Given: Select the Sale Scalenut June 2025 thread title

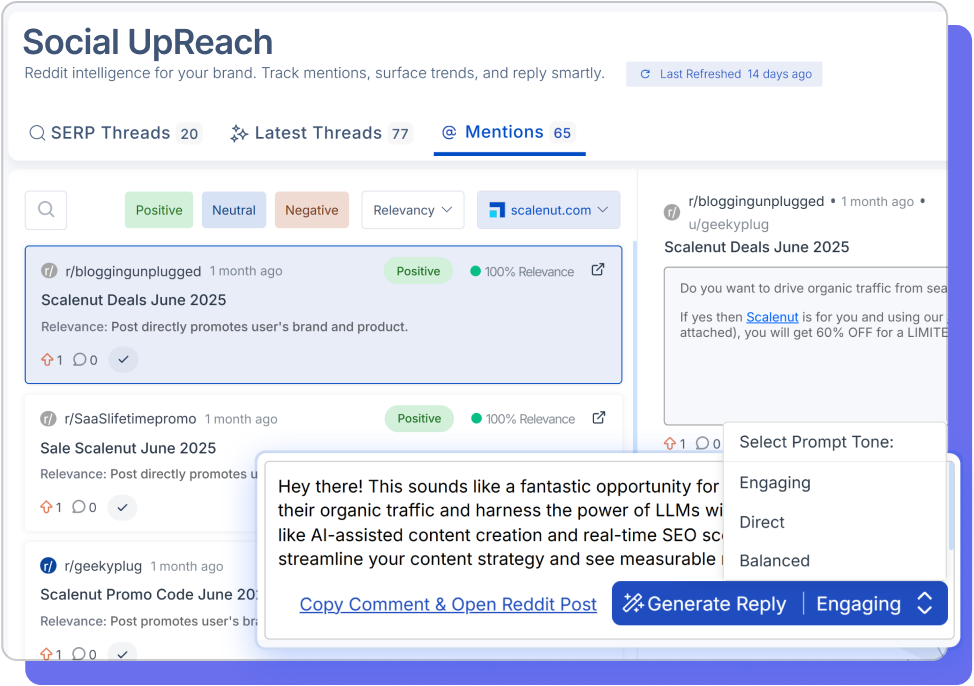Looking at the screenshot, I should point(128,448).
